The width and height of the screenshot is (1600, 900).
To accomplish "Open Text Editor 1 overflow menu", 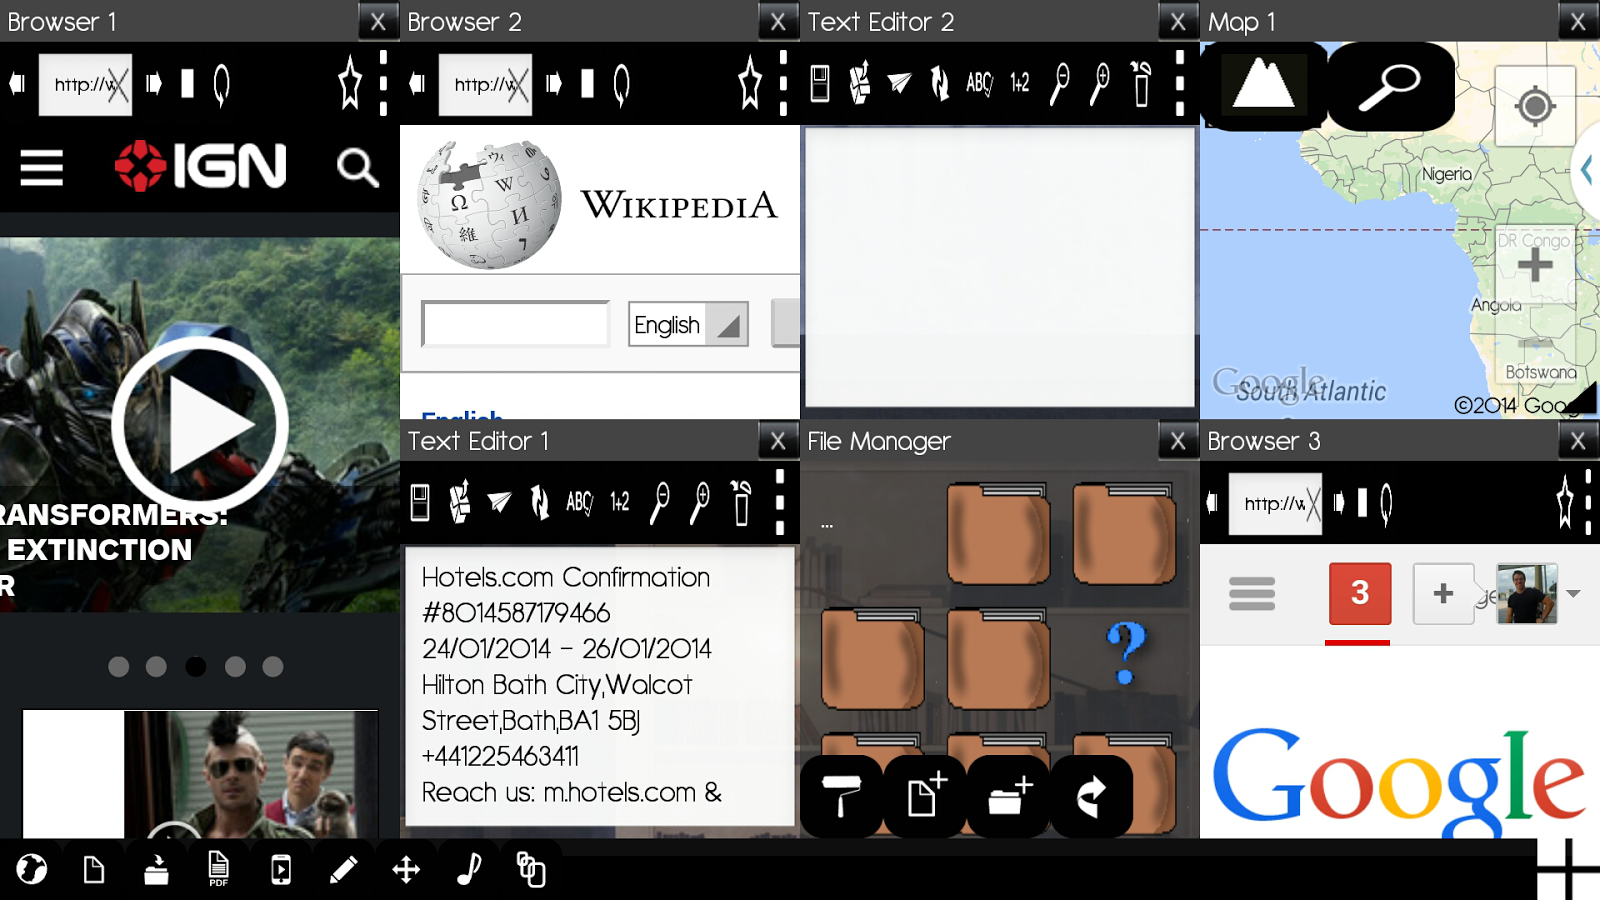I will coord(780,502).
